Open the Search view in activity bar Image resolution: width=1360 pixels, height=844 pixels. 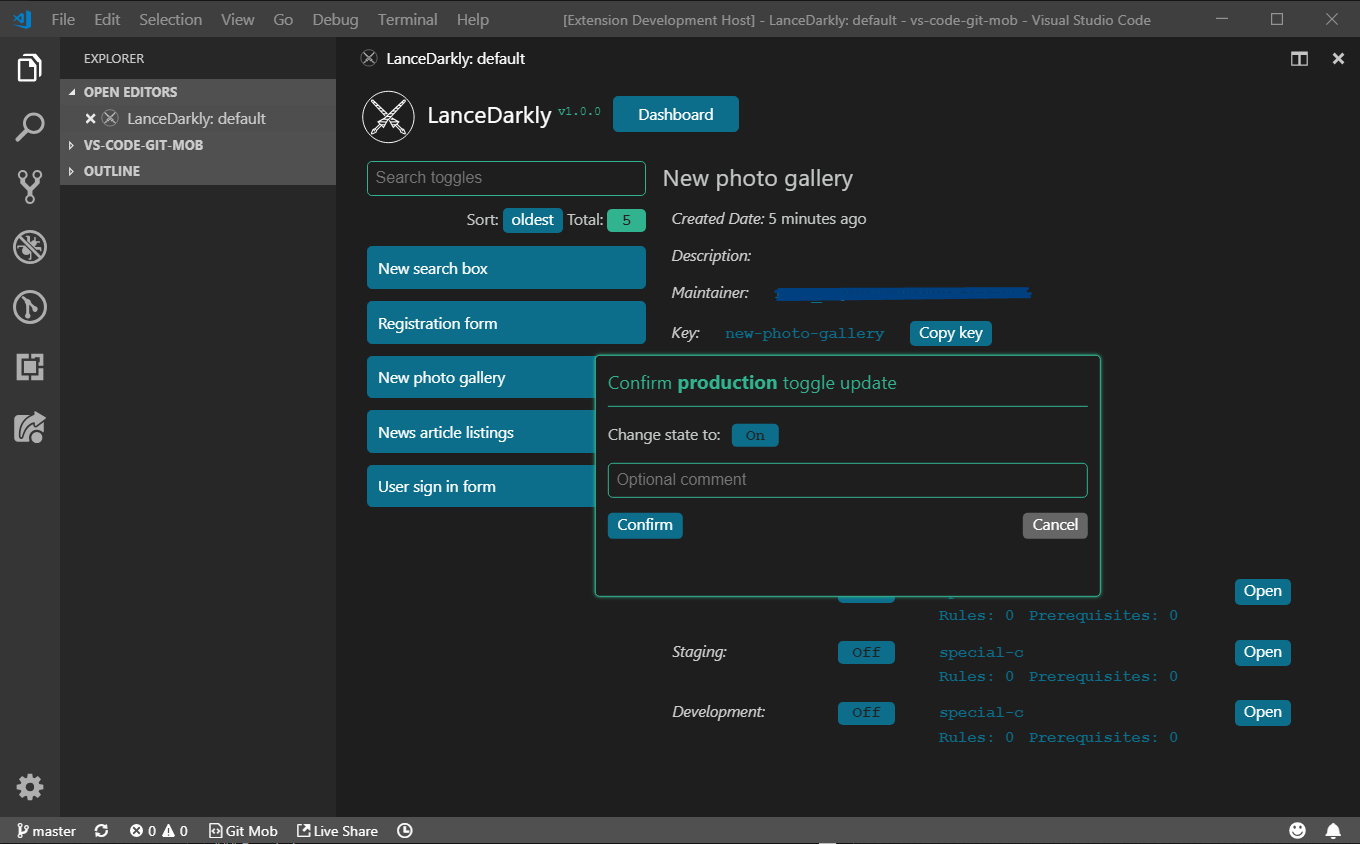pos(30,127)
